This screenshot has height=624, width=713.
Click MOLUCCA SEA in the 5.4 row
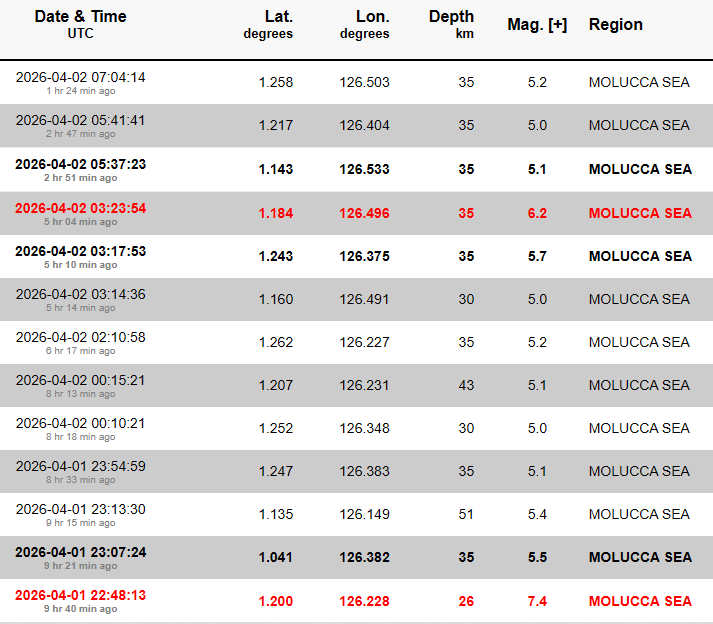tap(639, 514)
